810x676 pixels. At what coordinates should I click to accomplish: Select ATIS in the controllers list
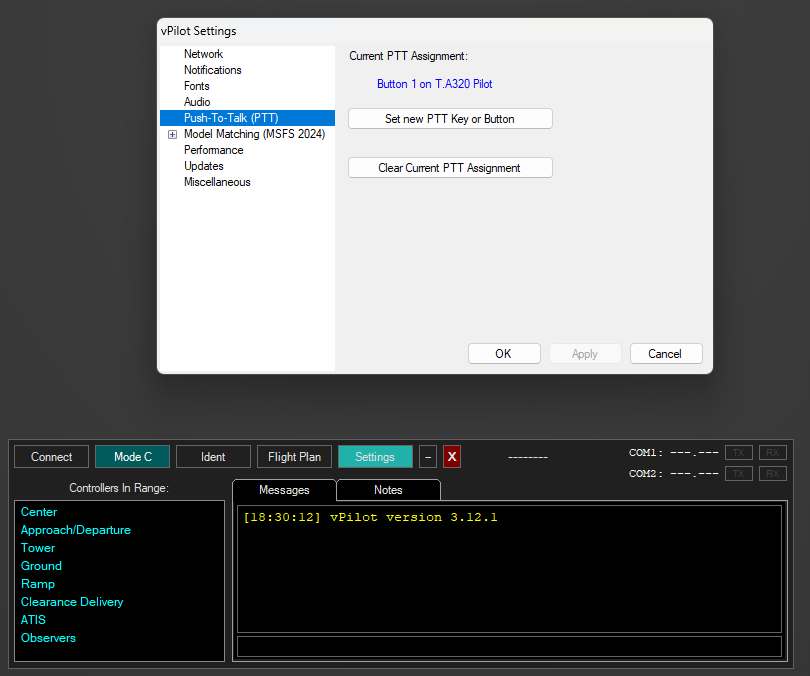[33, 620]
